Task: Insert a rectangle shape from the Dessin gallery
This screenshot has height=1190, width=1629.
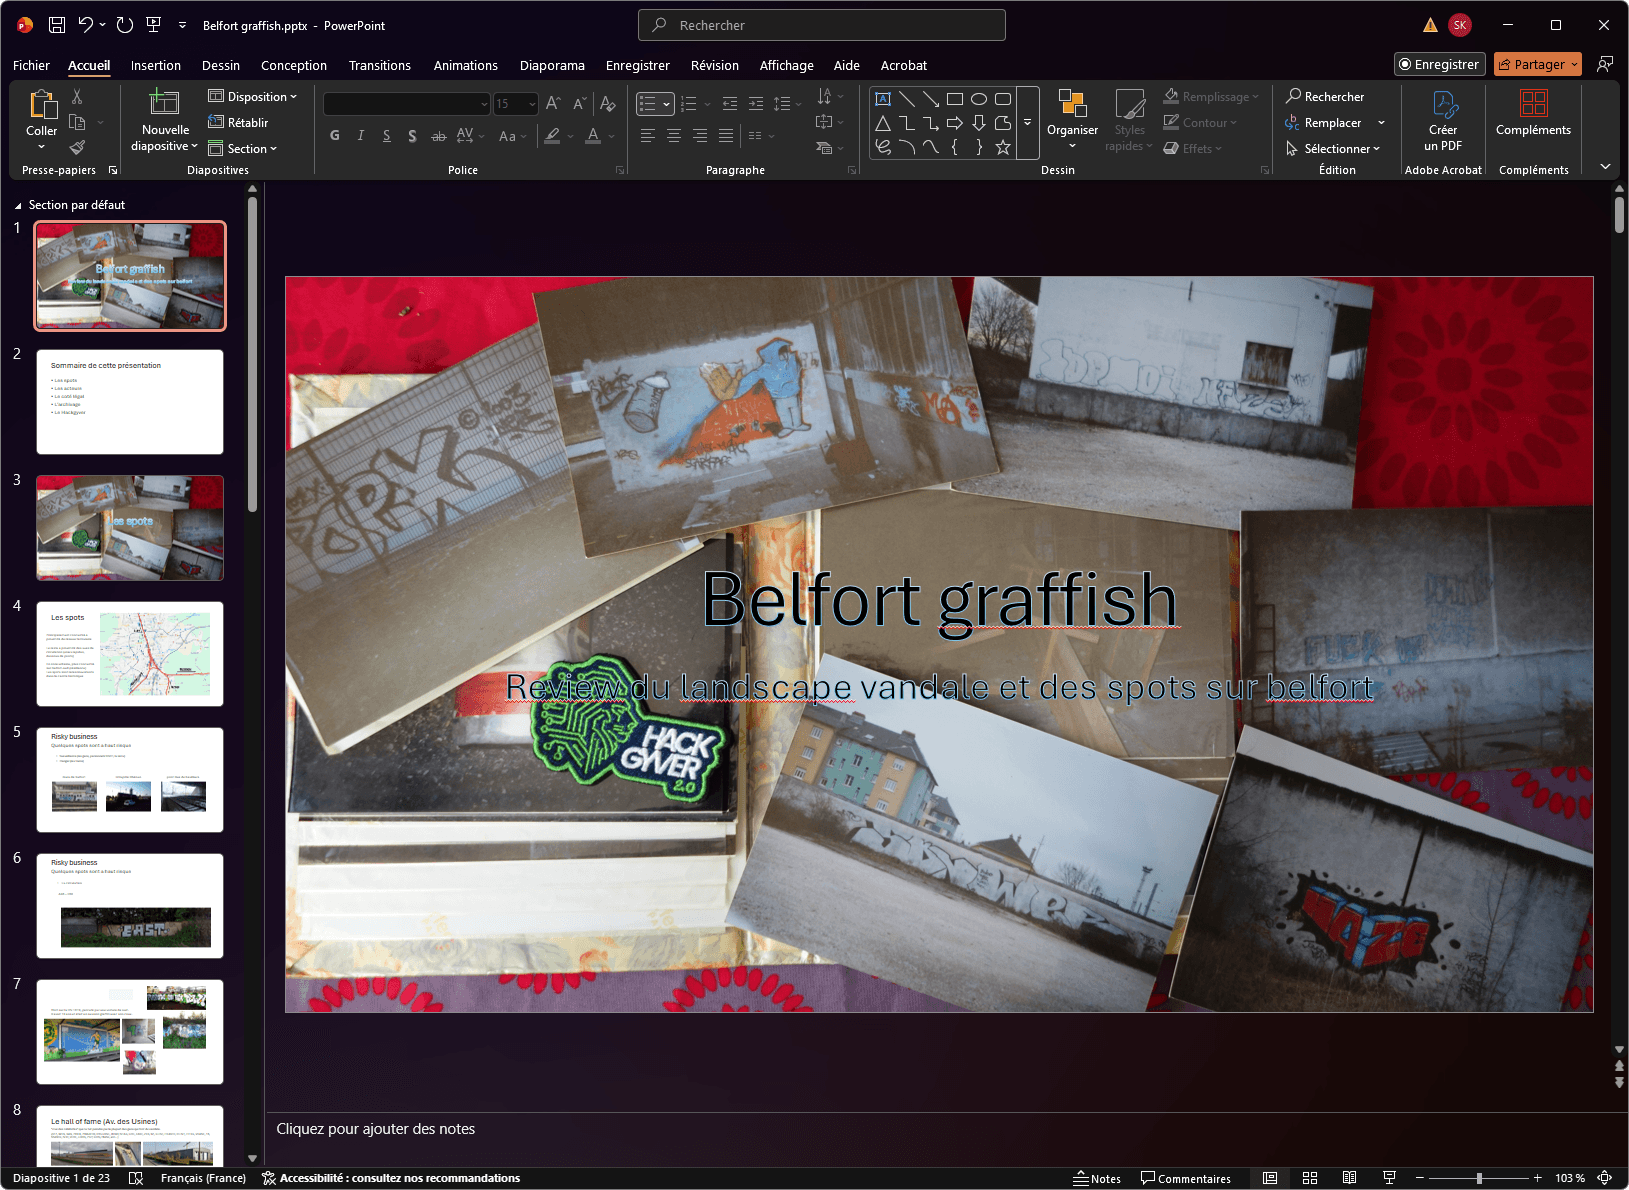Action: 954,98
